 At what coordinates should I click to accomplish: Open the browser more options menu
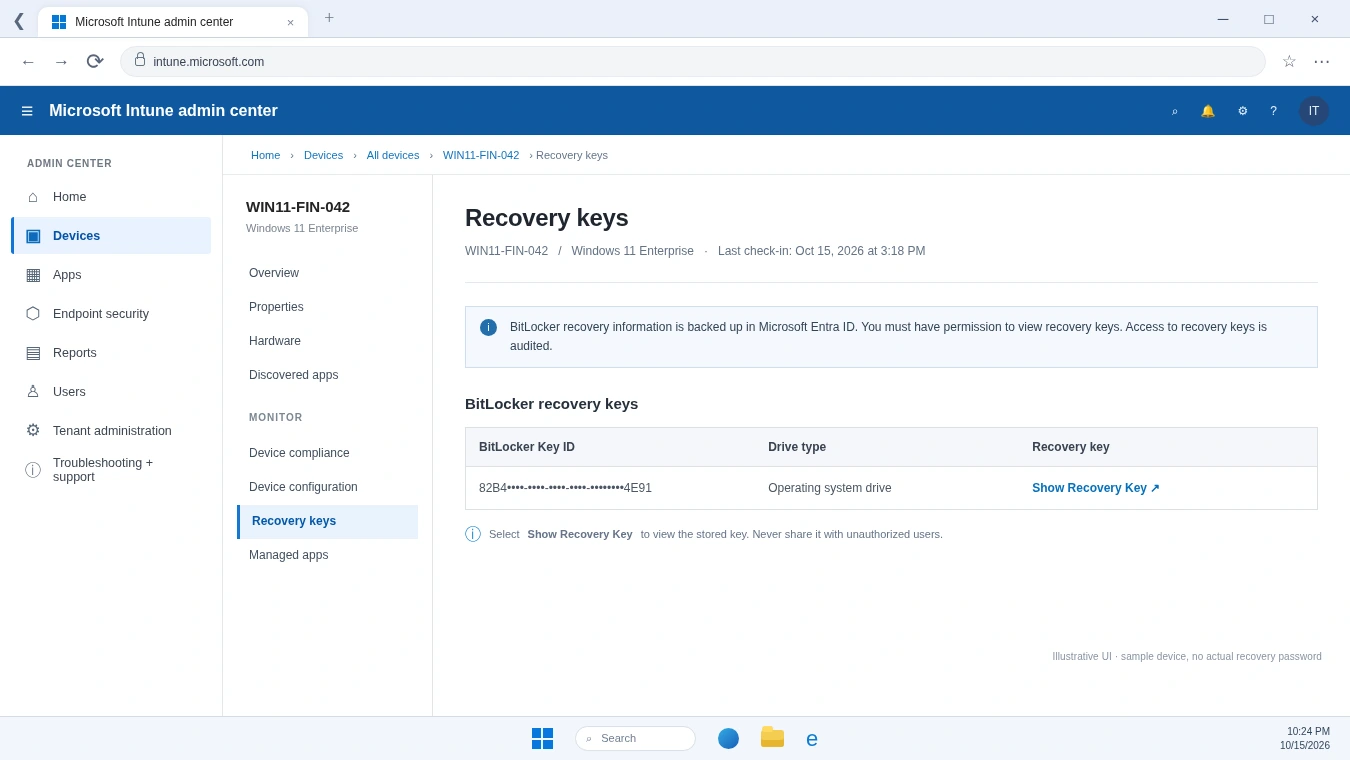[x=1322, y=61]
